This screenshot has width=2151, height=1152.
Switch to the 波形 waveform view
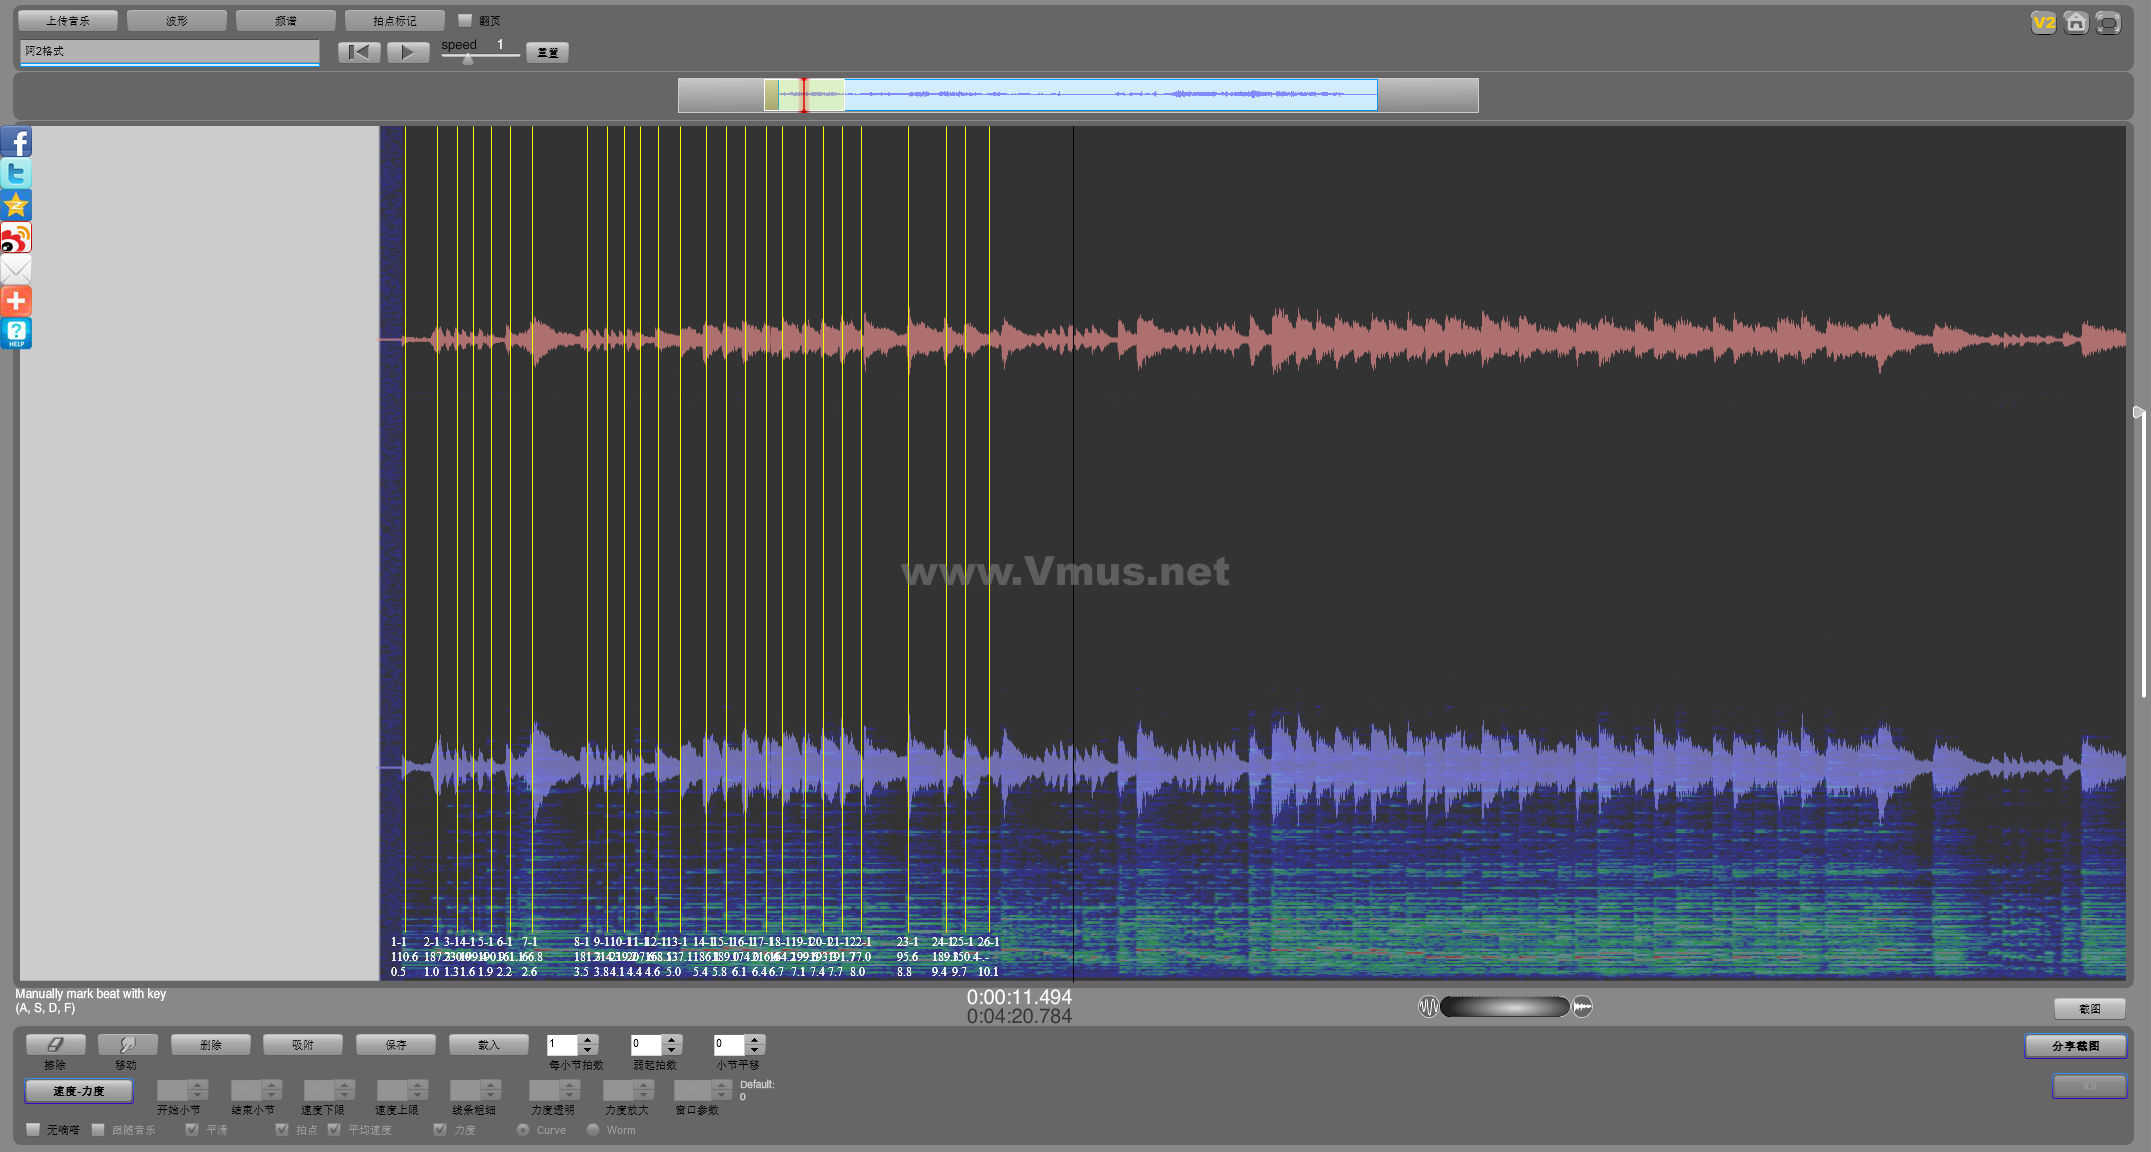(x=177, y=20)
